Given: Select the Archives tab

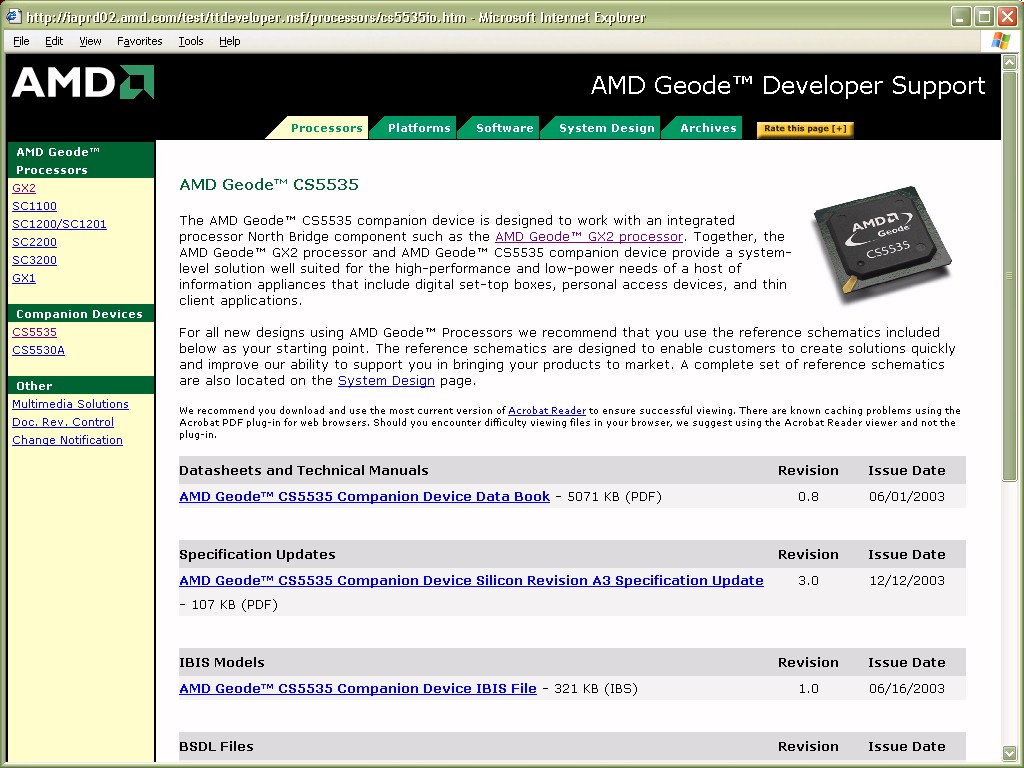Looking at the screenshot, I should pos(708,128).
